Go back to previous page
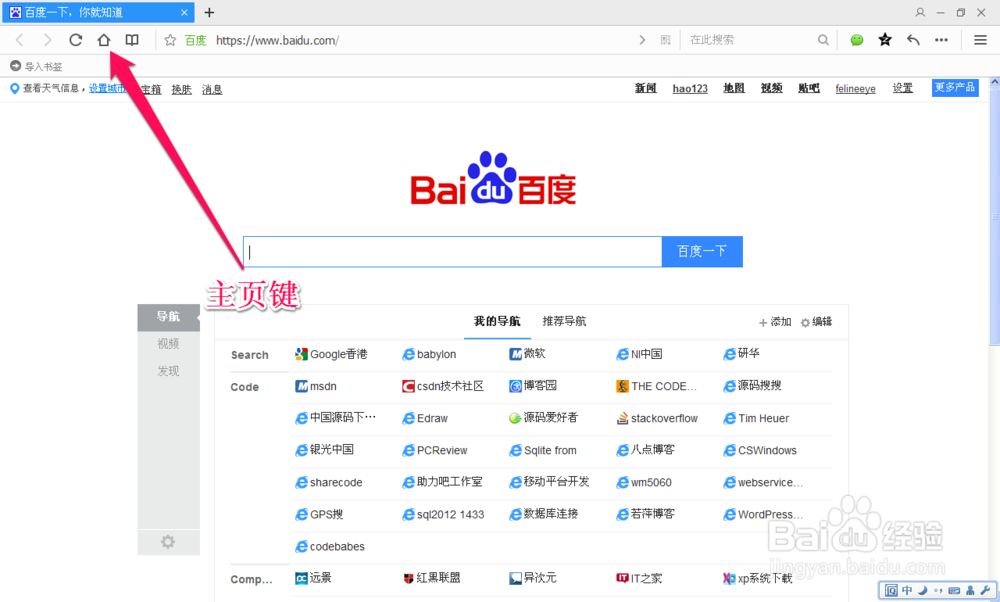 pyautogui.click(x=19, y=40)
